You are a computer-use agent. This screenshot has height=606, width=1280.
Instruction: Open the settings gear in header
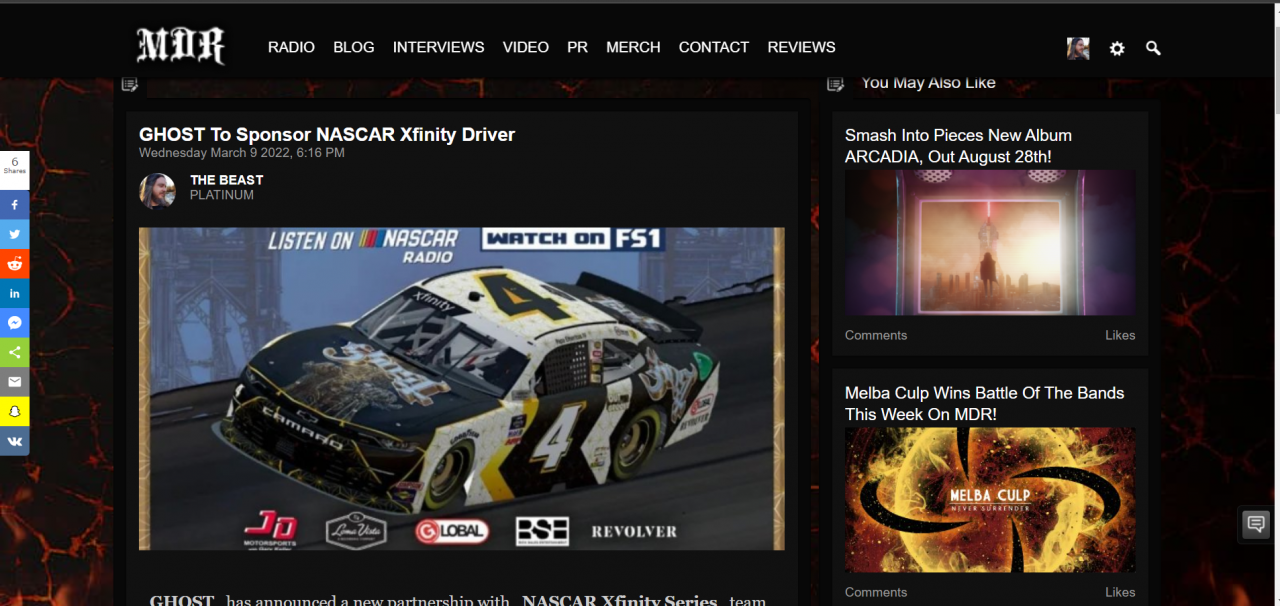click(x=1117, y=48)
